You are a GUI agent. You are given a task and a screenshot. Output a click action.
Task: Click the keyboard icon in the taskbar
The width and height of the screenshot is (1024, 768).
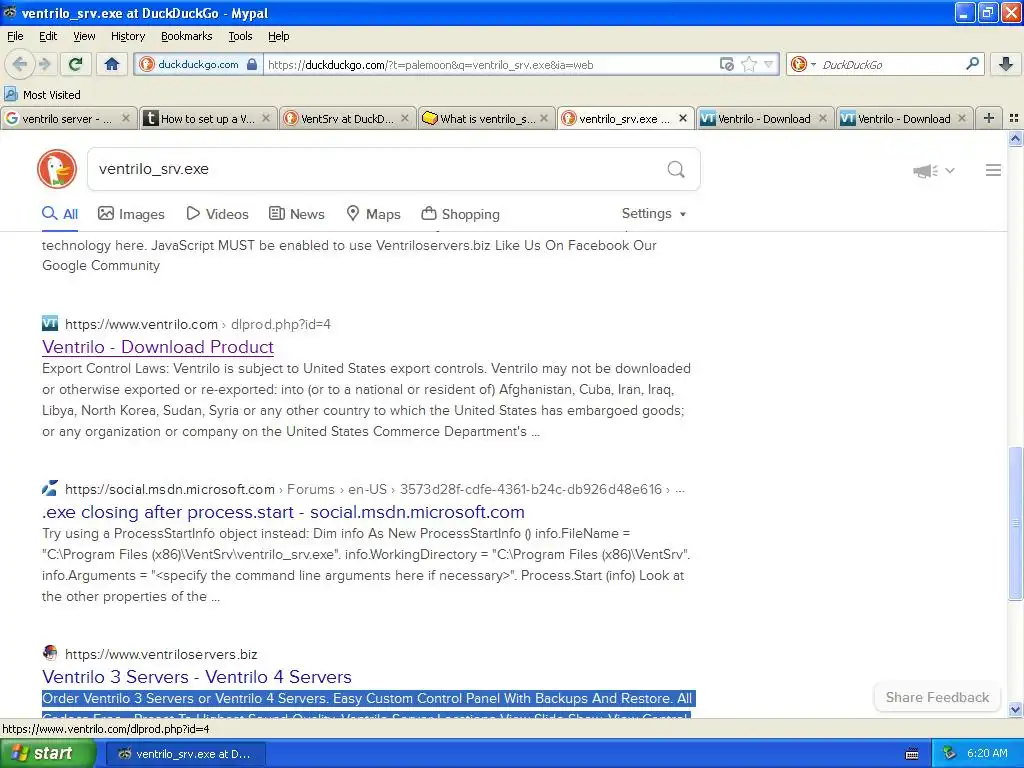(x=912, y=754)
